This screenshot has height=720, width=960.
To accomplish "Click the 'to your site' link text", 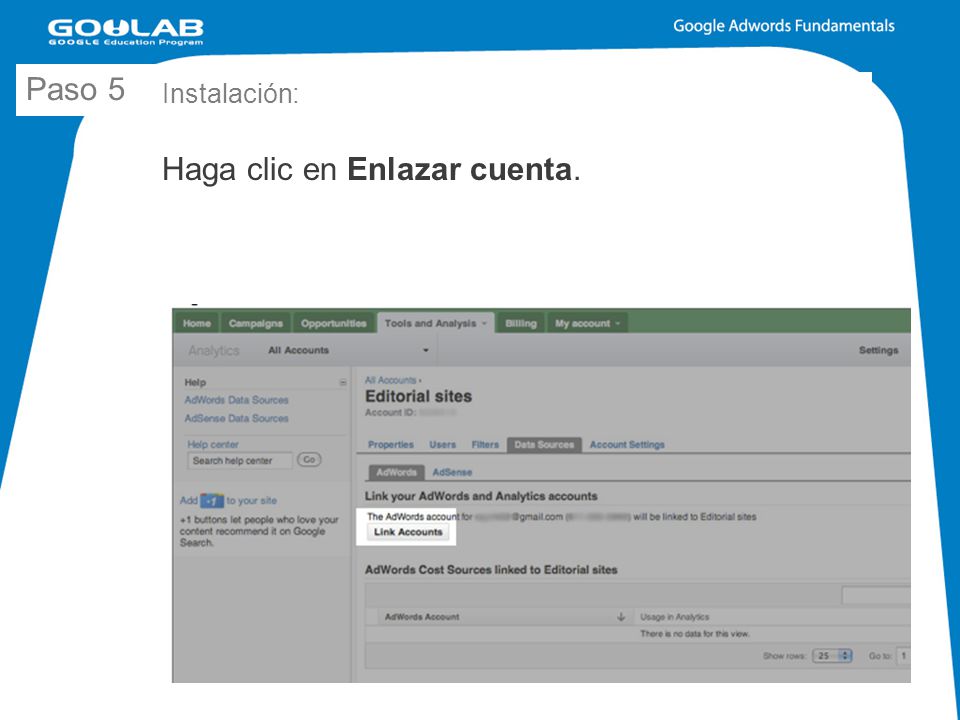I will [x=252, y=500].
